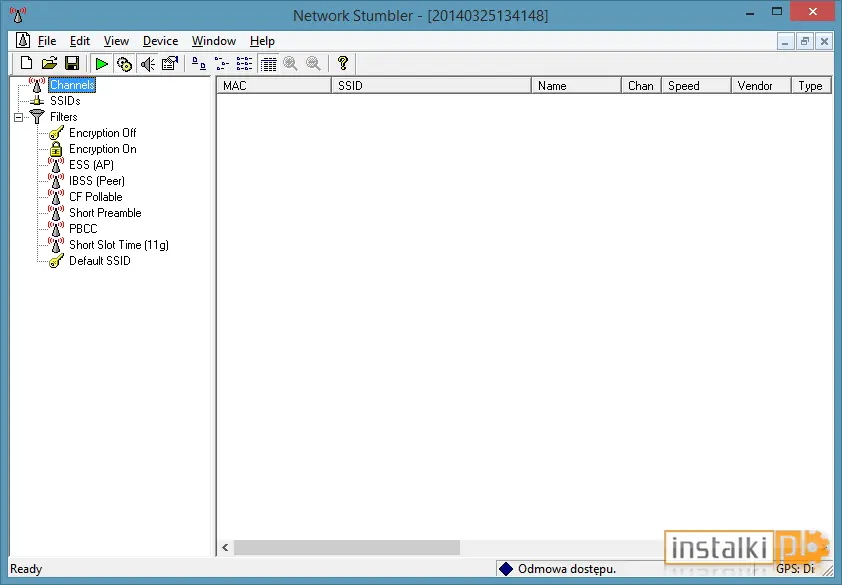Sort by the Name column header
The height and width of the screenshot is (585, 842).
click(576, 86)
